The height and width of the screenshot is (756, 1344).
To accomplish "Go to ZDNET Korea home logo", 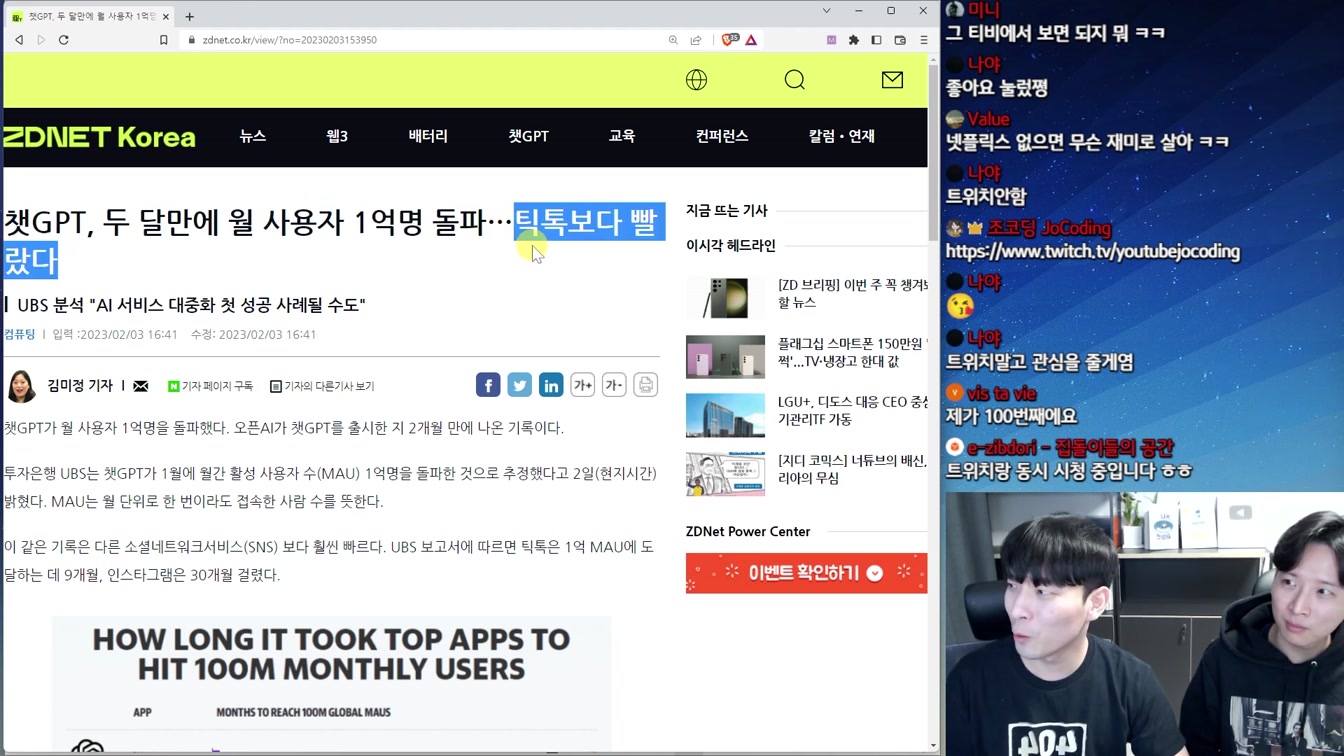I will (99, 137).
